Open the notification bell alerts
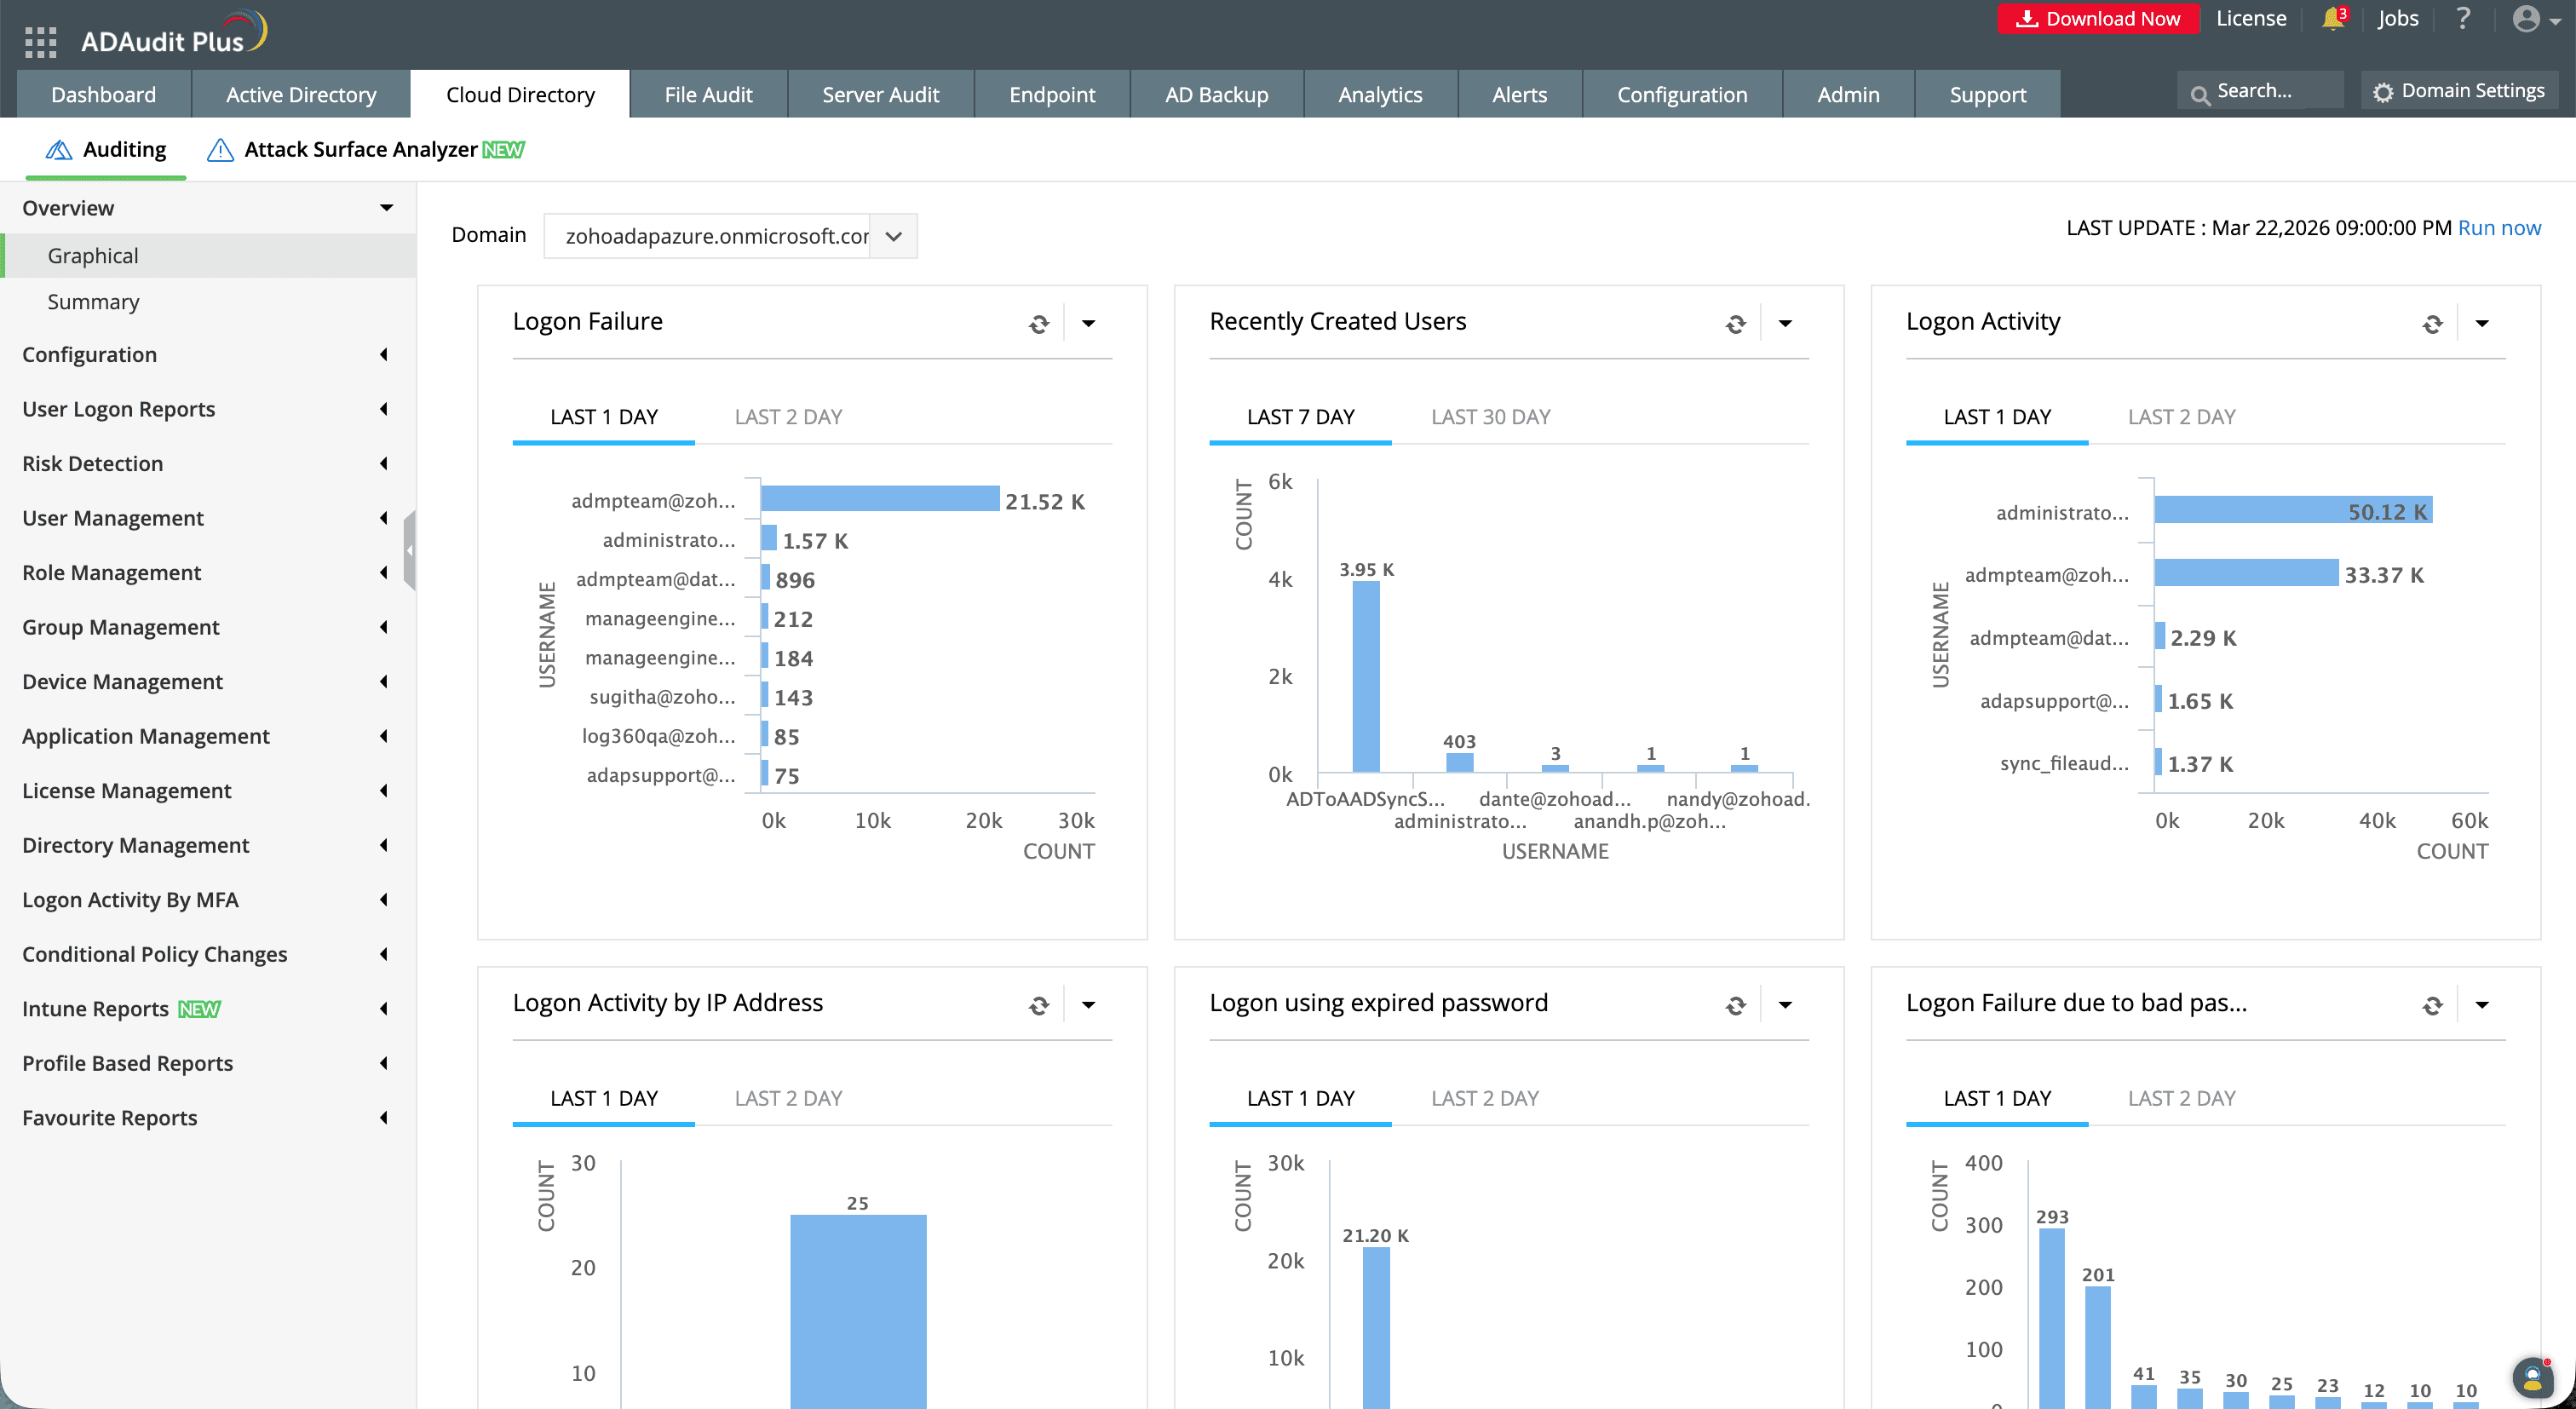The height and width of the screenshot is (1409, 2576). click(x=2332, y=18)
